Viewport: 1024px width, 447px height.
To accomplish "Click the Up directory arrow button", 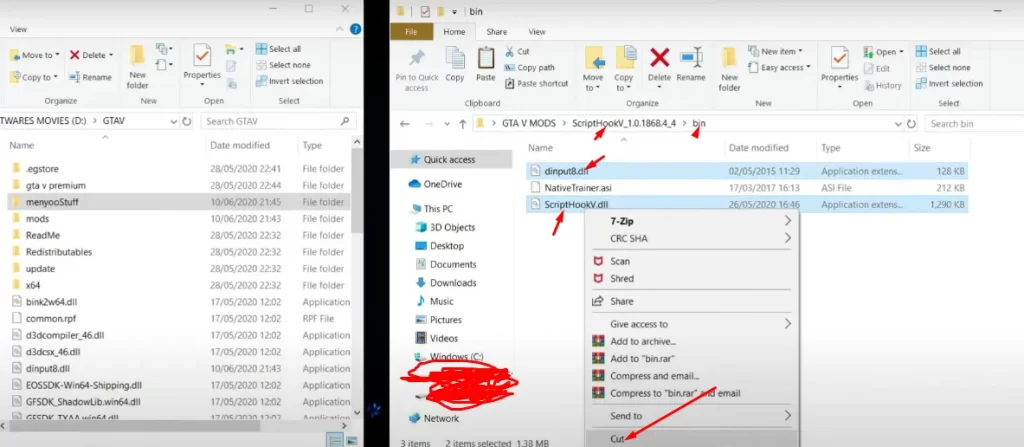I will [462, 124].
